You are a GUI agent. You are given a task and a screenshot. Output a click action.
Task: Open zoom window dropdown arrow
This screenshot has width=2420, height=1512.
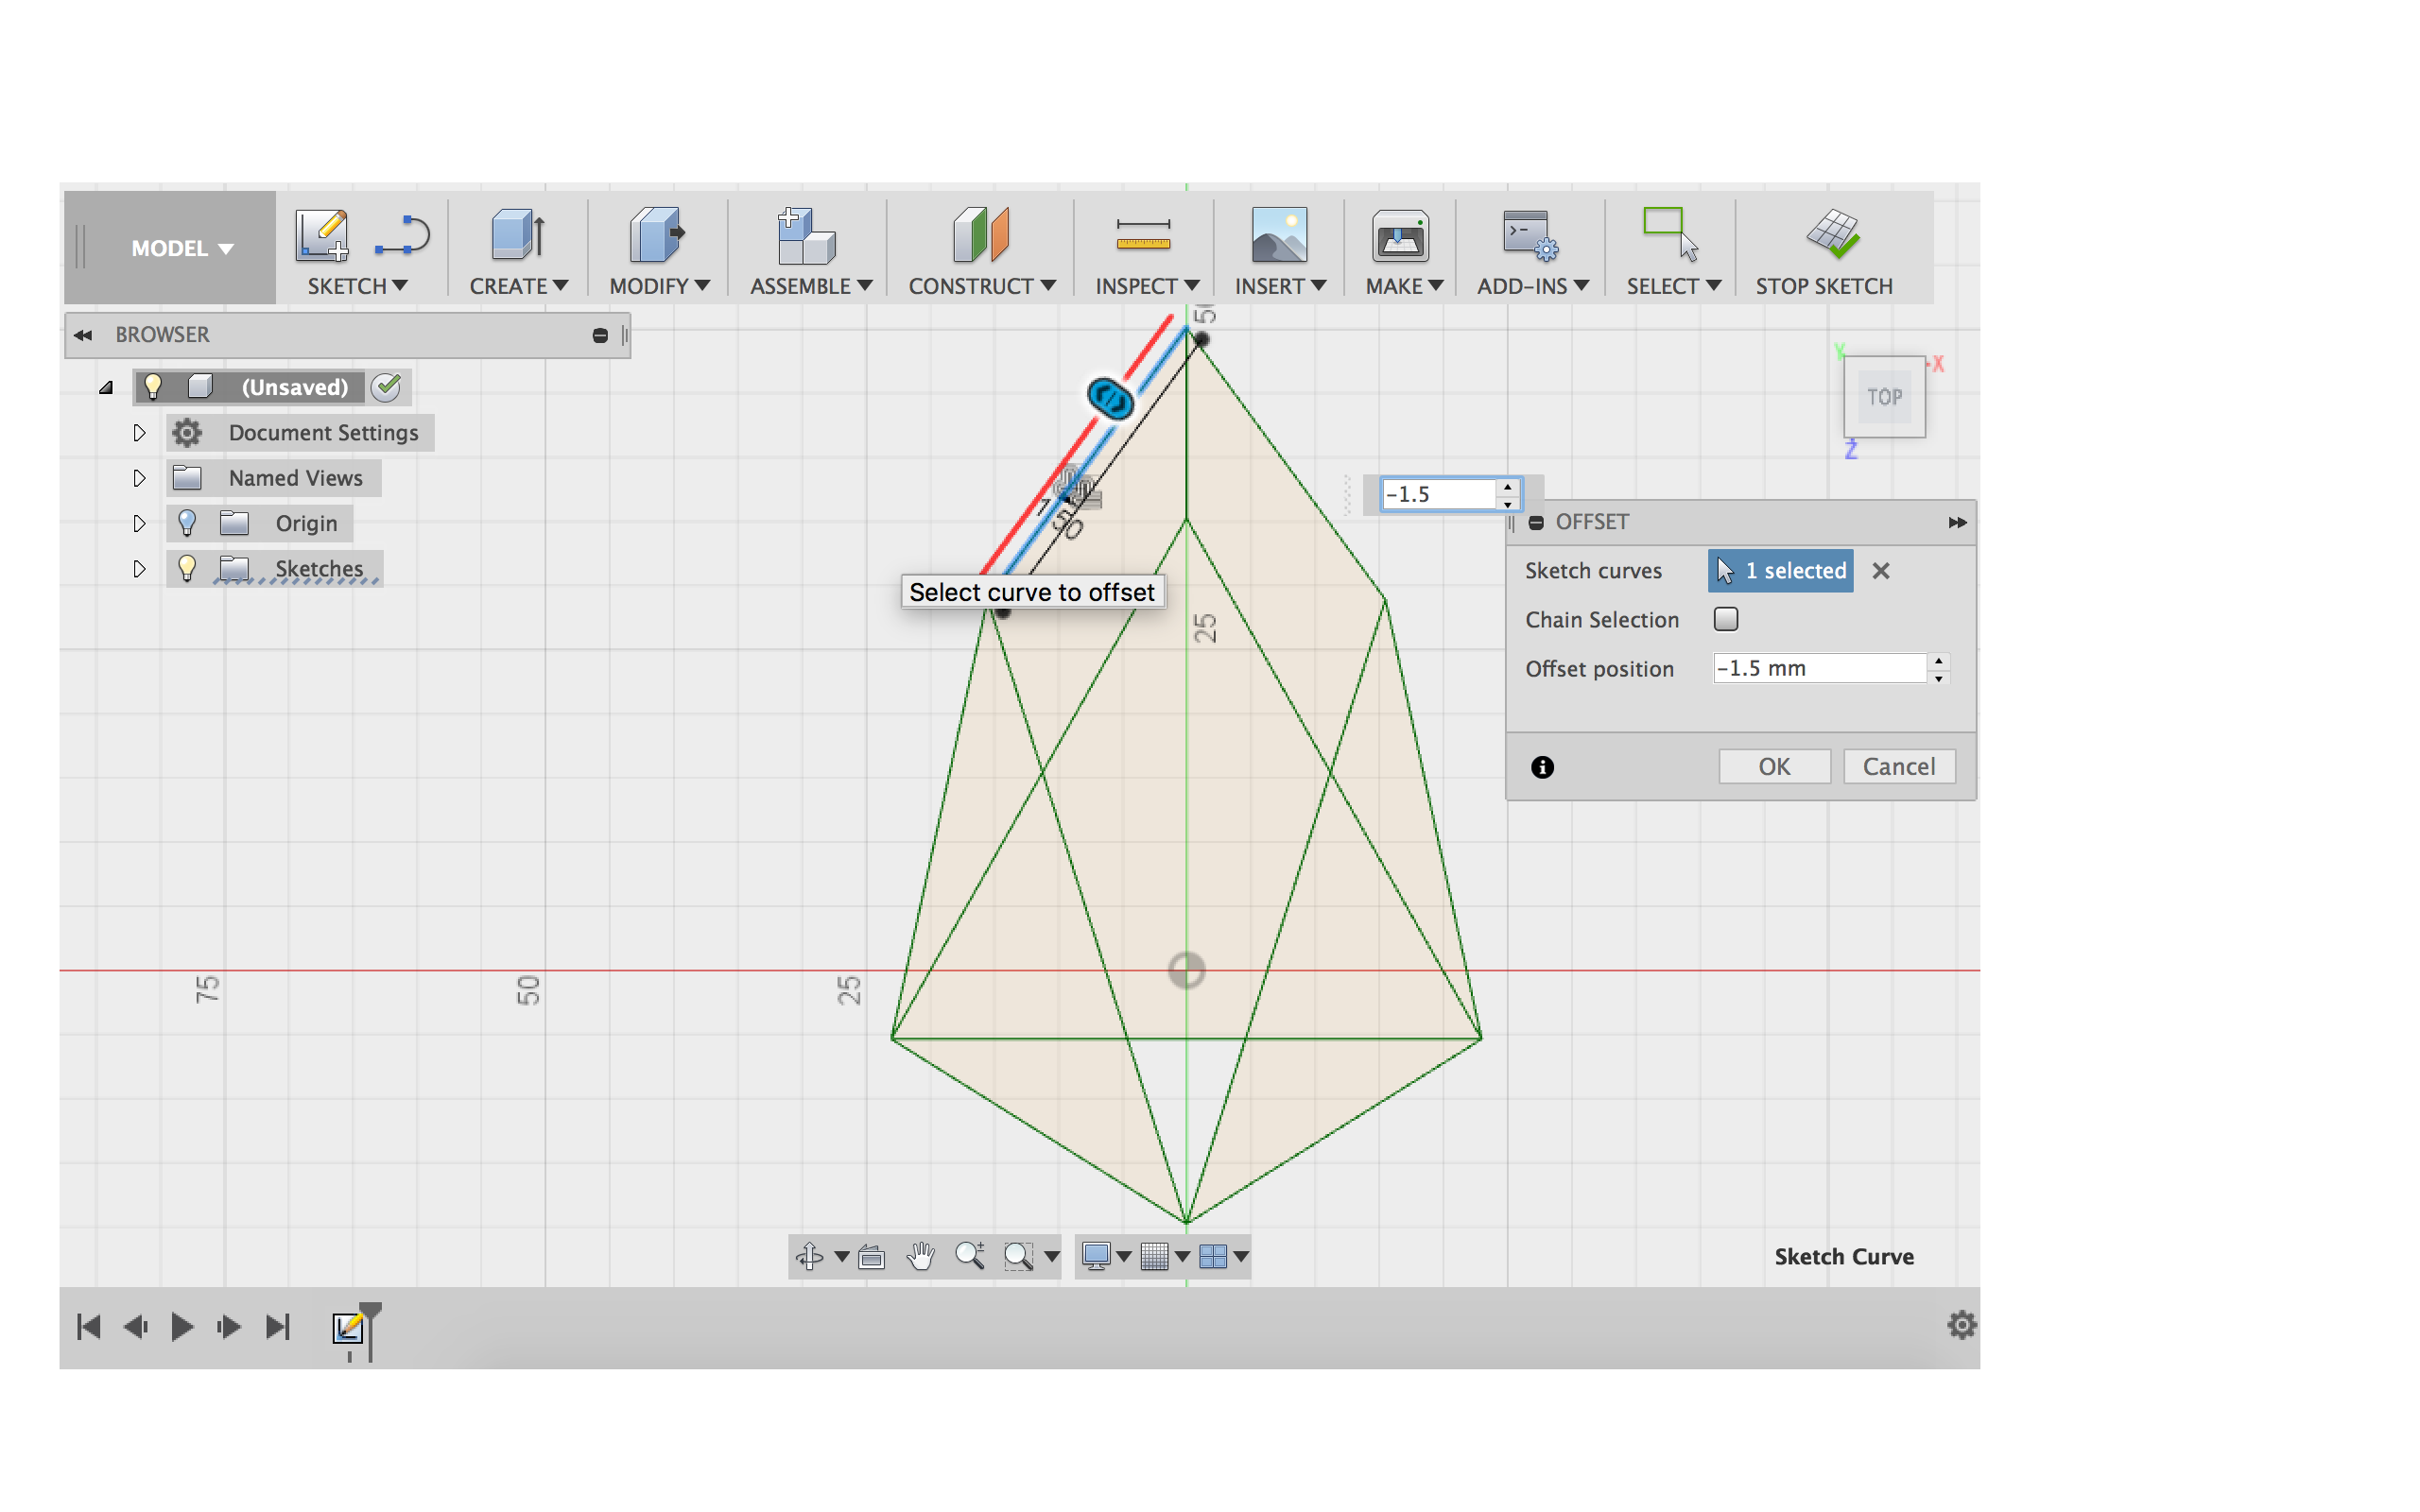click(1051, 1257)
